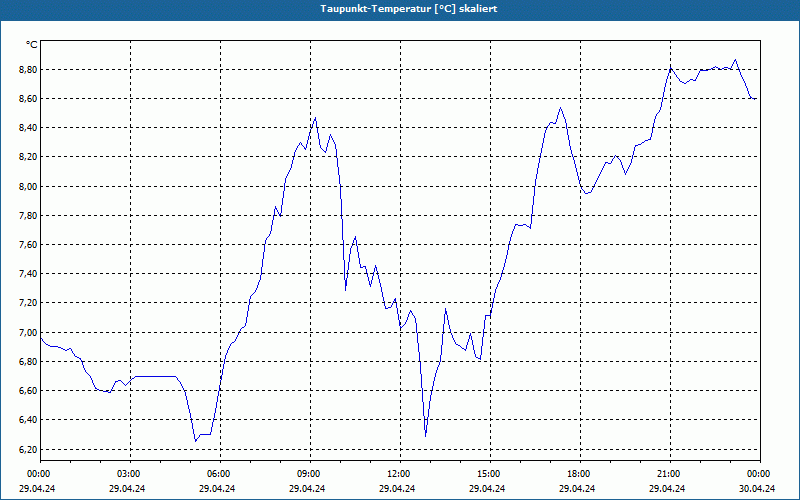Screen dimensions: 800x500
Task: Select the 8,40 y-axis value
Action: (x=28, y=128)
